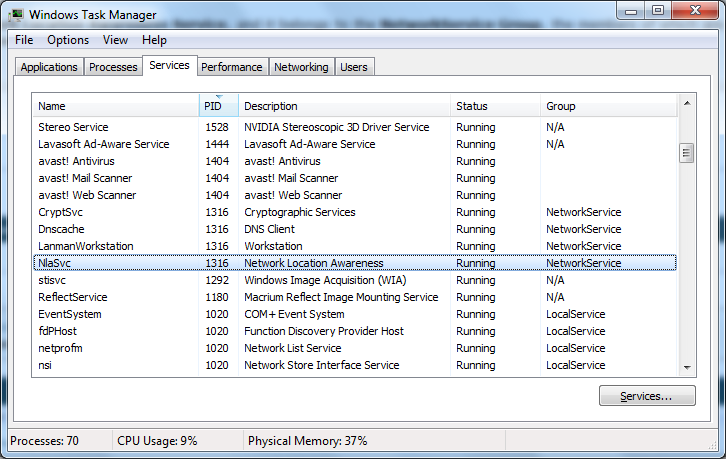The width and height of the screenshot is (726, 459).
Task: Click PID 1528 cell
Action: tap(217, 127)
